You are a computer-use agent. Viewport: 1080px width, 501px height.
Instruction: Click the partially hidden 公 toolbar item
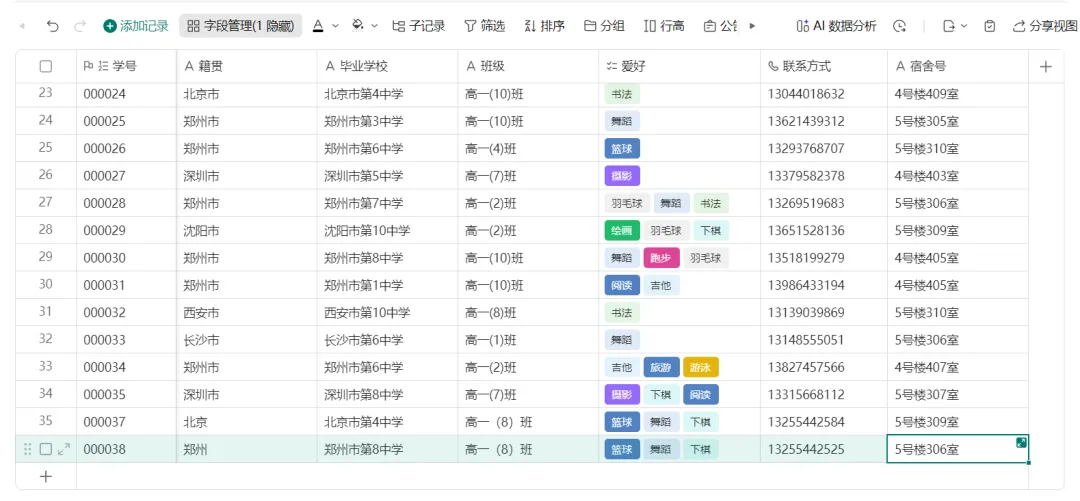(x=720, y=26)
